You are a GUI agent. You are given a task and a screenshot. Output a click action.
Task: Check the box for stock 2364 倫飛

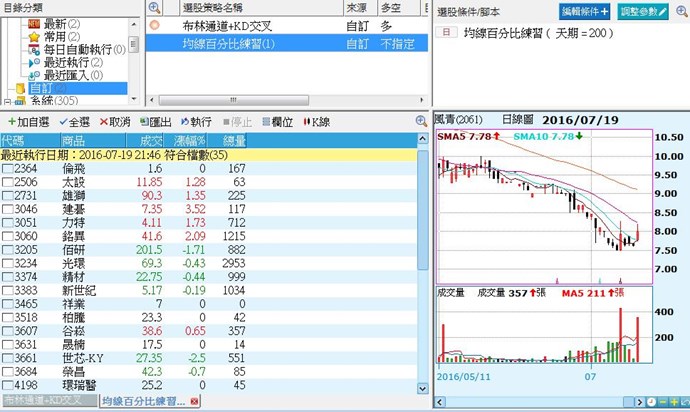(x=7, y=169)
